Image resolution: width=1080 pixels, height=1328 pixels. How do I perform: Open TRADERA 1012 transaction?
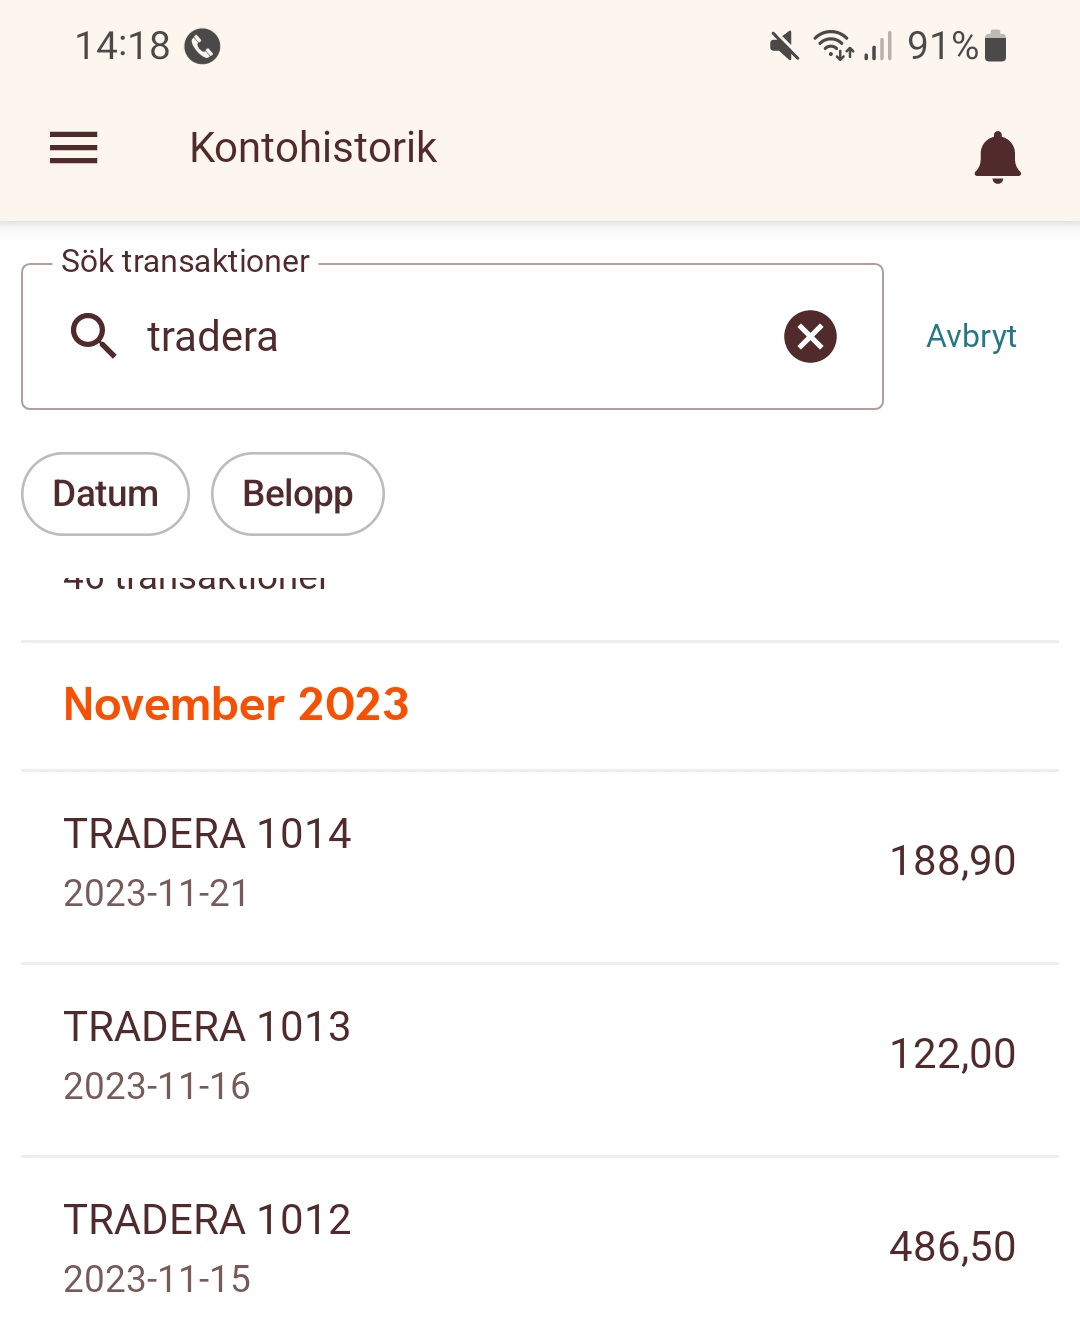click(208, 1246)
